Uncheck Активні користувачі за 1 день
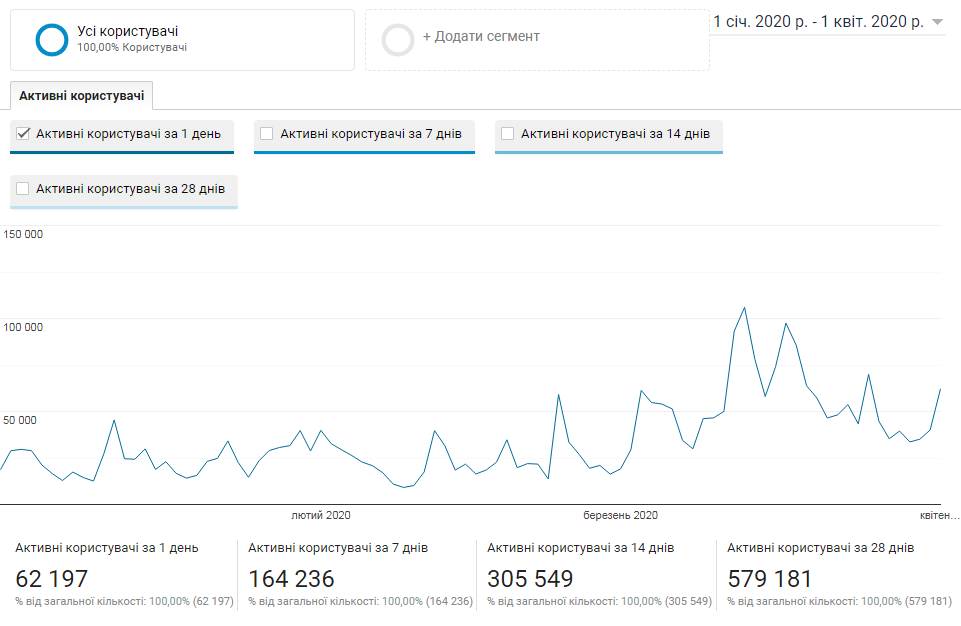Viewport: 961px width, 626px height. point(23,133)
